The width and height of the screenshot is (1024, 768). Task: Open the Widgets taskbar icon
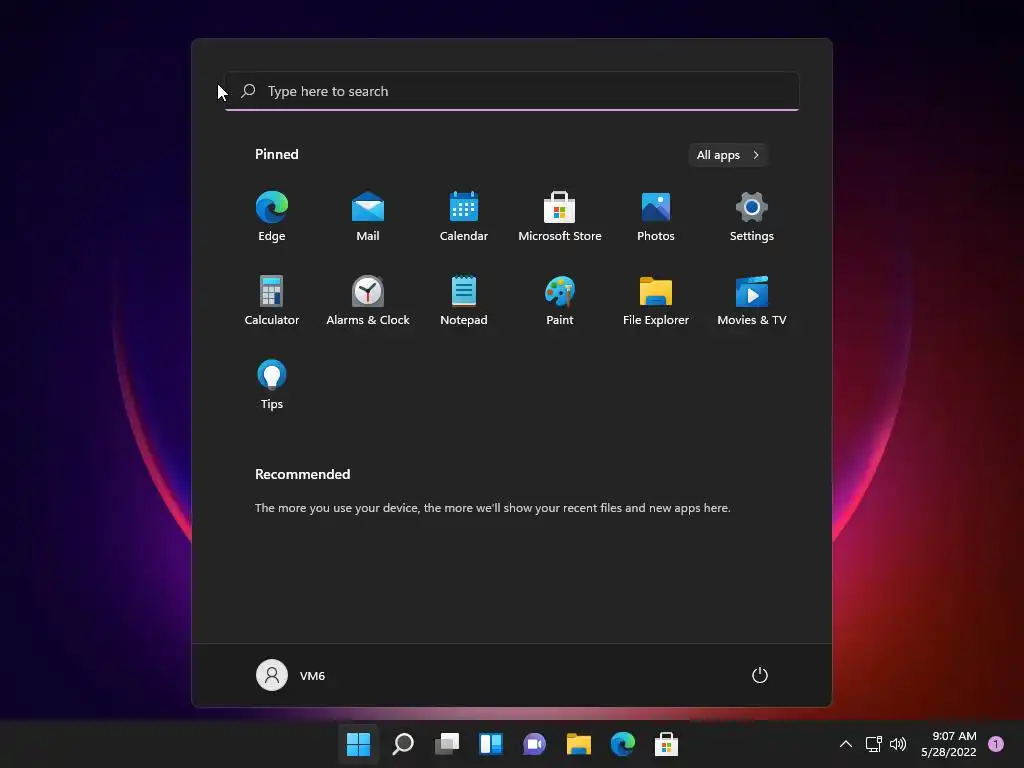tap(490, 744)
